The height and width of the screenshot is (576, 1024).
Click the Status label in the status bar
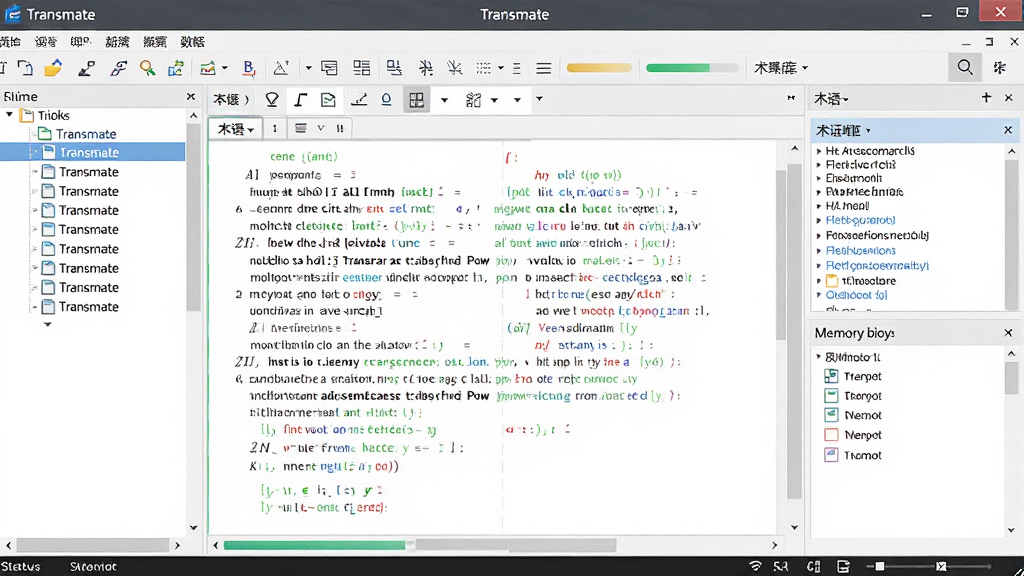click(20, 566)
